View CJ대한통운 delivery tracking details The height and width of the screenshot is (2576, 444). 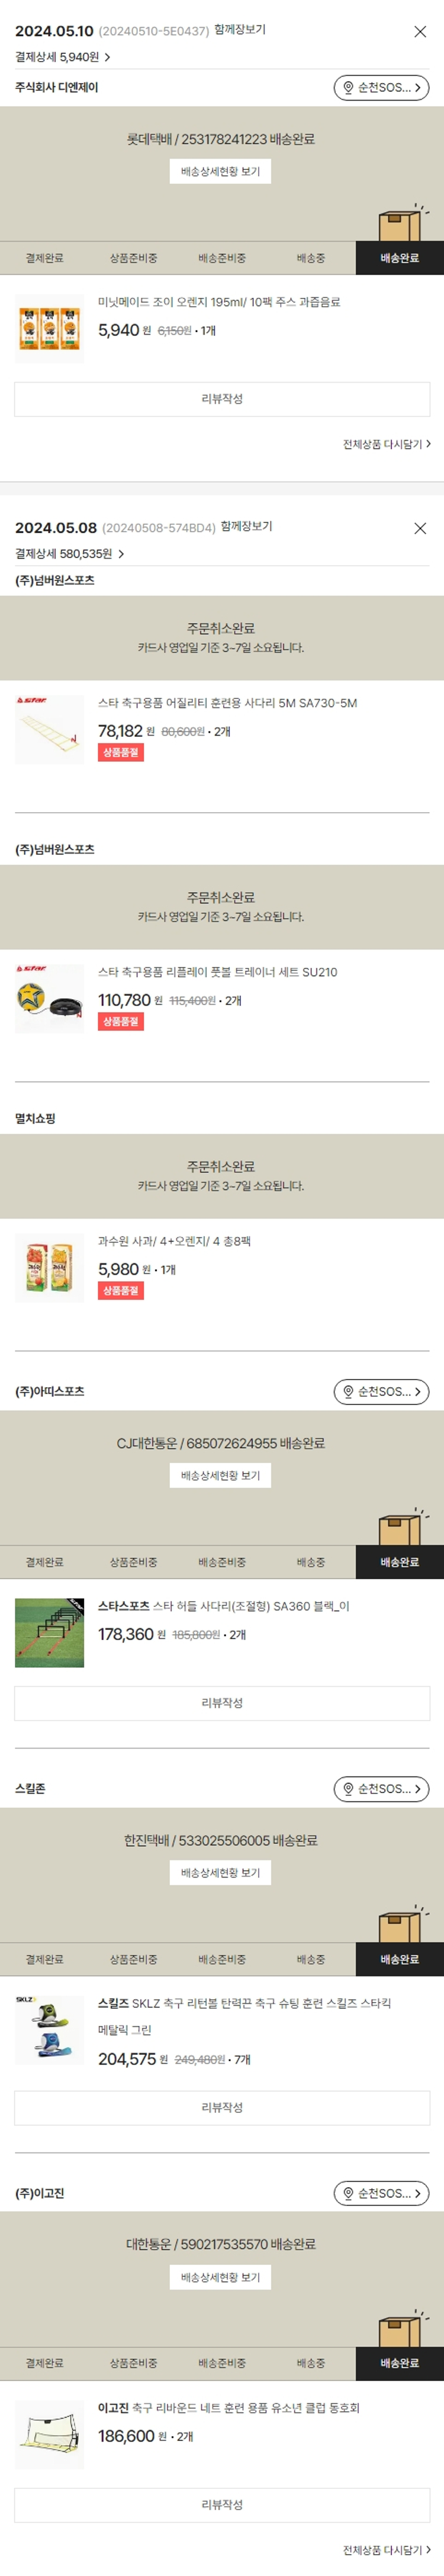pos(220,1475)
